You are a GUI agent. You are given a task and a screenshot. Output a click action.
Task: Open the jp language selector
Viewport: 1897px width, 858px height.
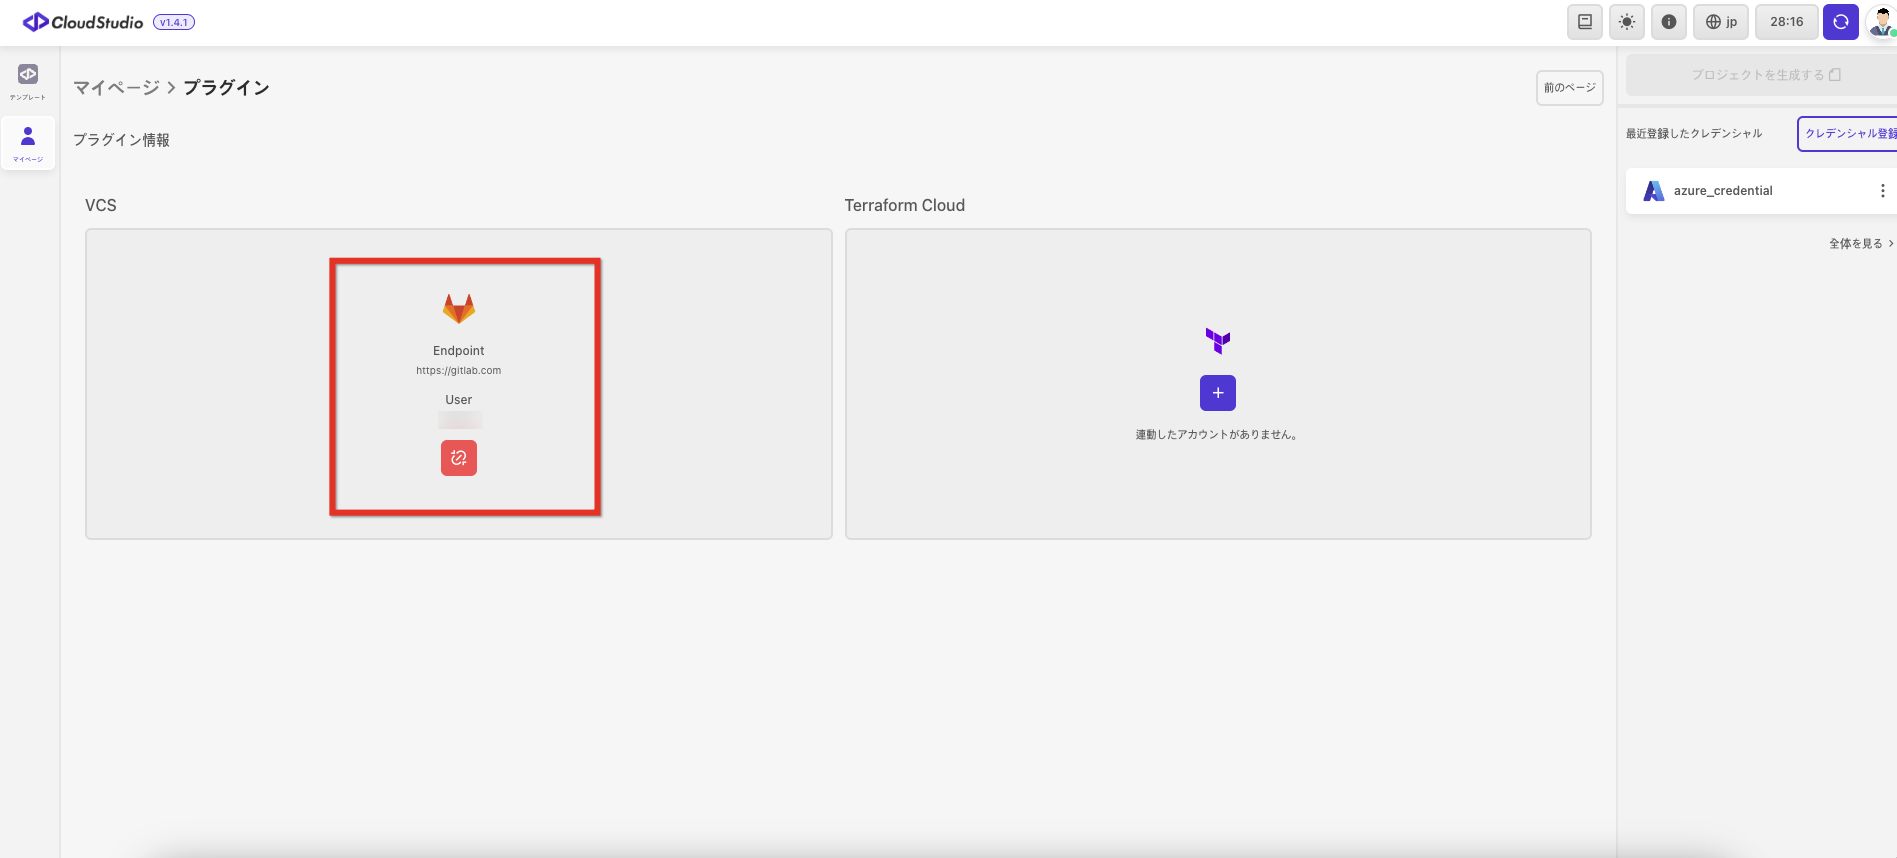[1721, 22]
